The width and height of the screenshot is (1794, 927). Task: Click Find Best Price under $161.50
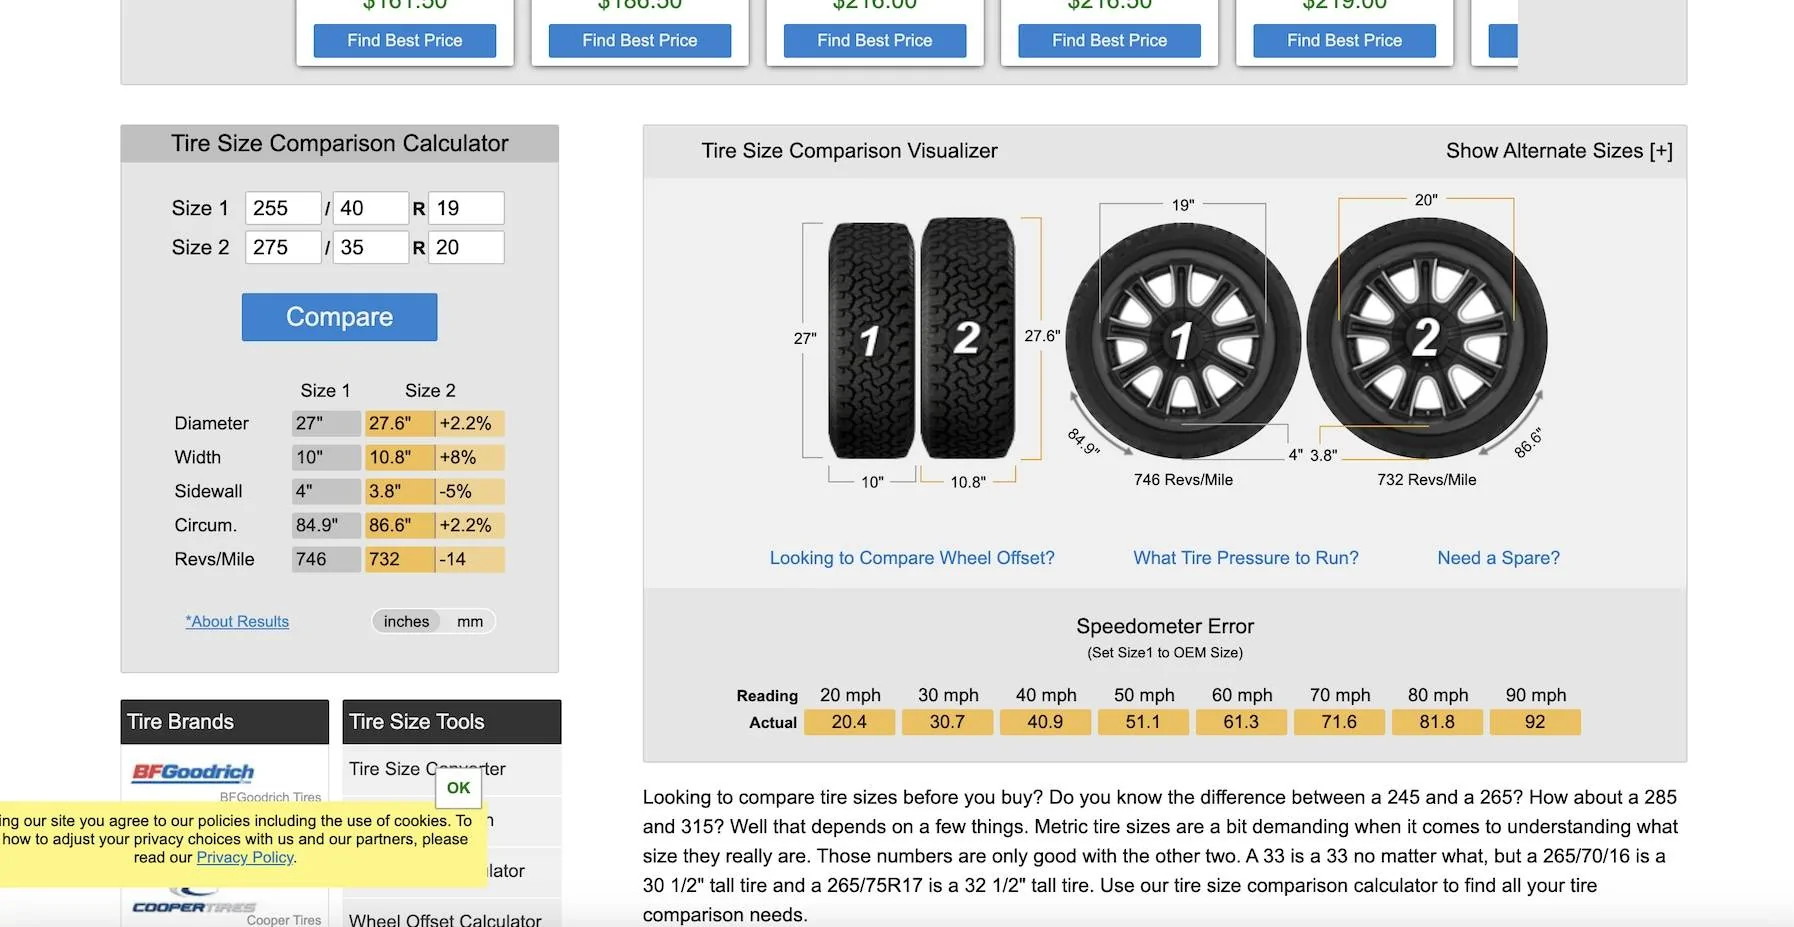[405, 41]
